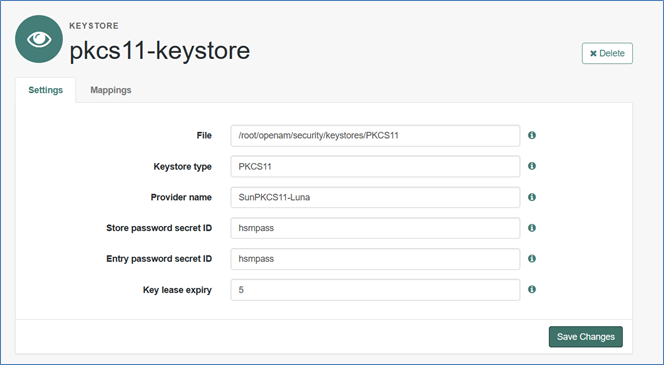Click the File field label
664x365 pixels.
point(204,135)
